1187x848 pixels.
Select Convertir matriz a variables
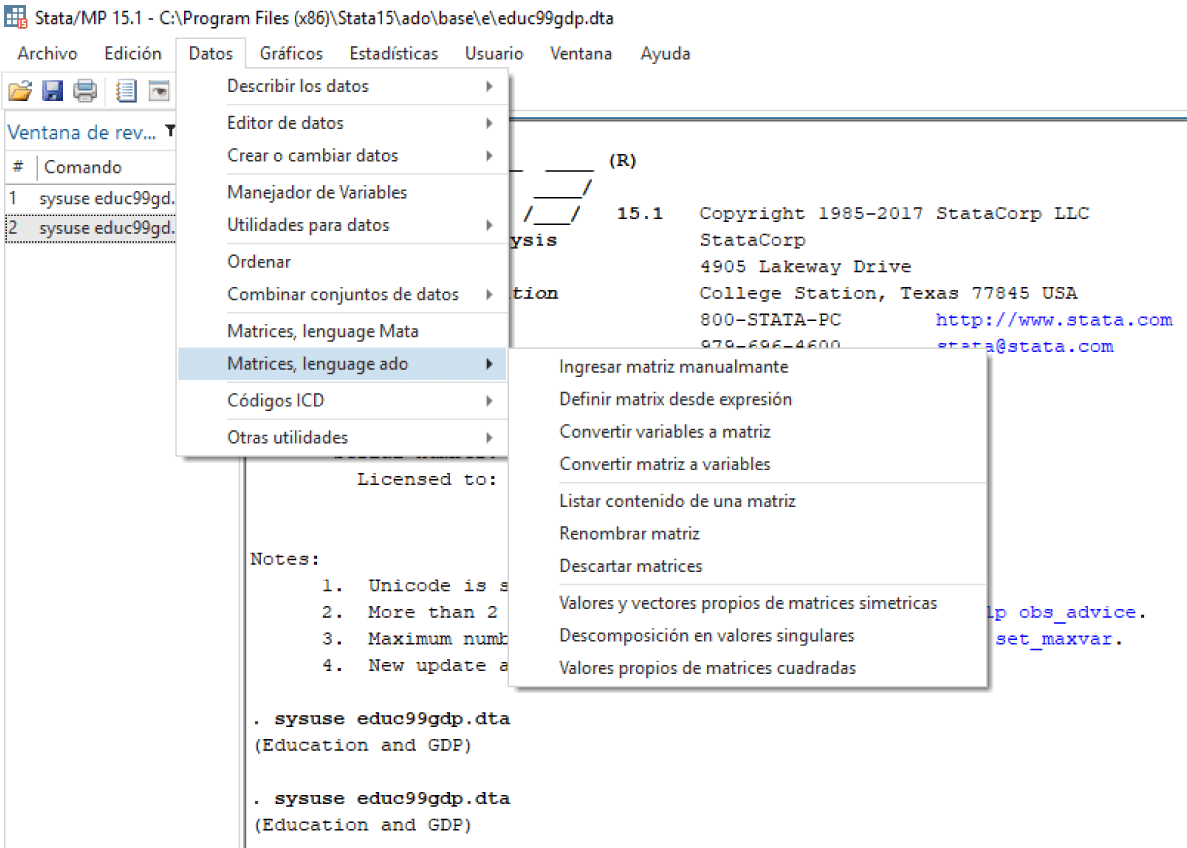[748, 465]
